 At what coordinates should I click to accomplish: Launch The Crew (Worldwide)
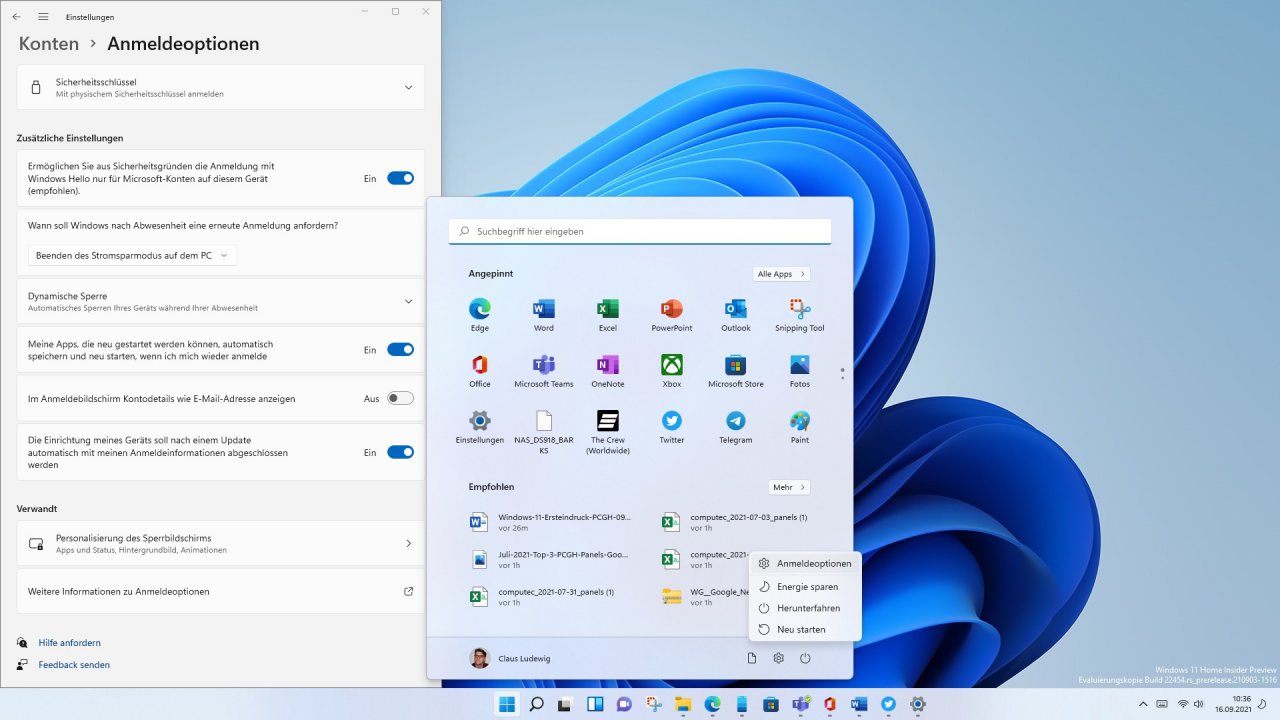pos(608,432)
